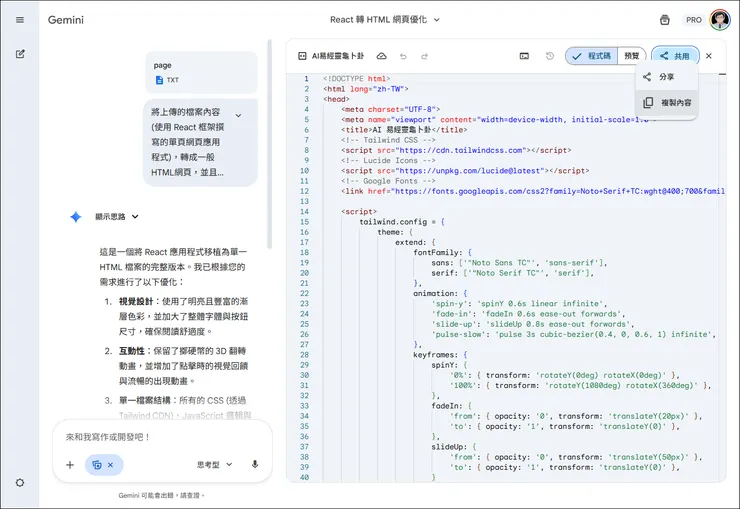Remove the canvas tool chip with its X
This screenshot has width=740, height=509.
[110, 465]
